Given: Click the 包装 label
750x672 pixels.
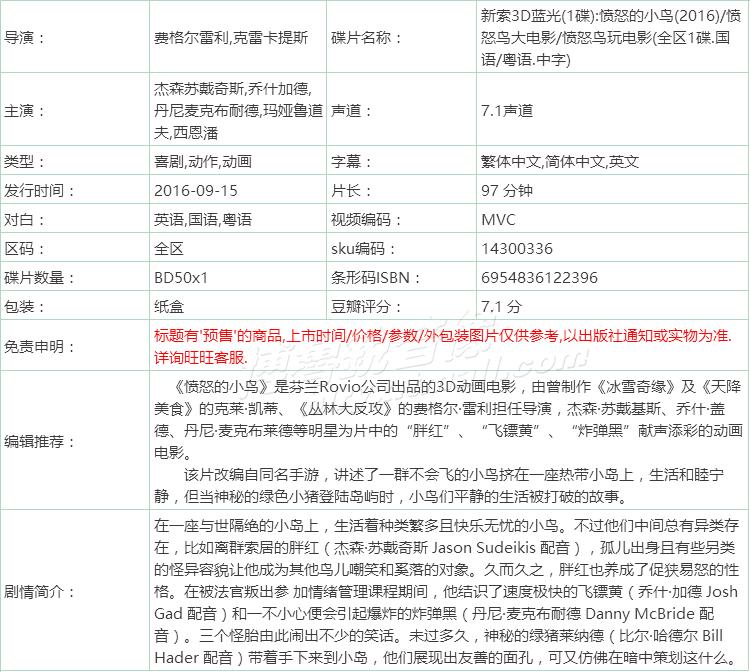Looking at the screenshot, I should 24,307.
